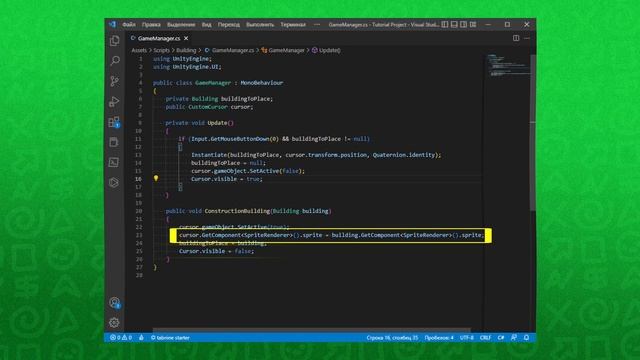Open the Source Control view
Image resolution: width=640 pixels, height=360 pixels.
pyautogui.click(x=115, y=81)
